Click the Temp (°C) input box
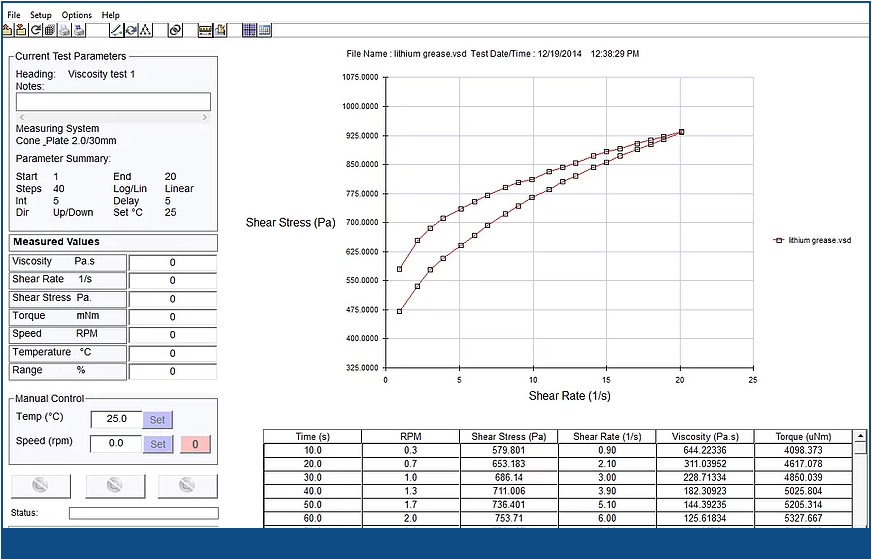 [116, 419]
